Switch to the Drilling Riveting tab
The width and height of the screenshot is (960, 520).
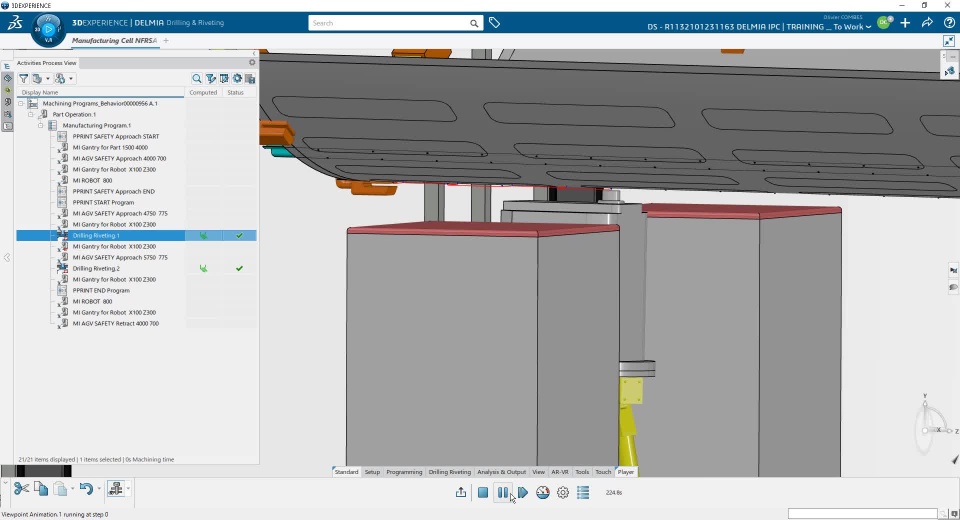pyautogui.click(x=449, y=472)
